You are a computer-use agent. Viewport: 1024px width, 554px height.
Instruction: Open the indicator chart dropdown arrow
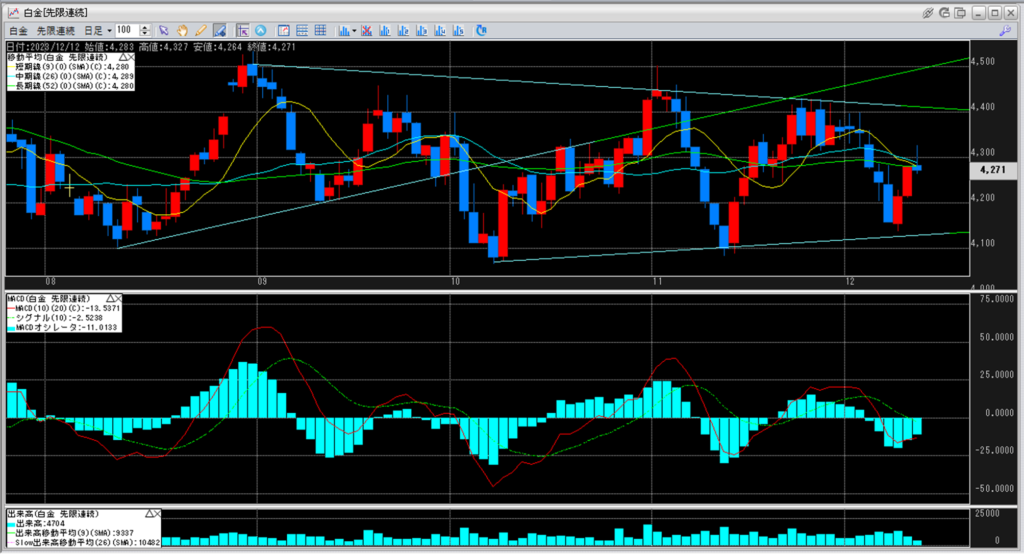click(354, 31)
